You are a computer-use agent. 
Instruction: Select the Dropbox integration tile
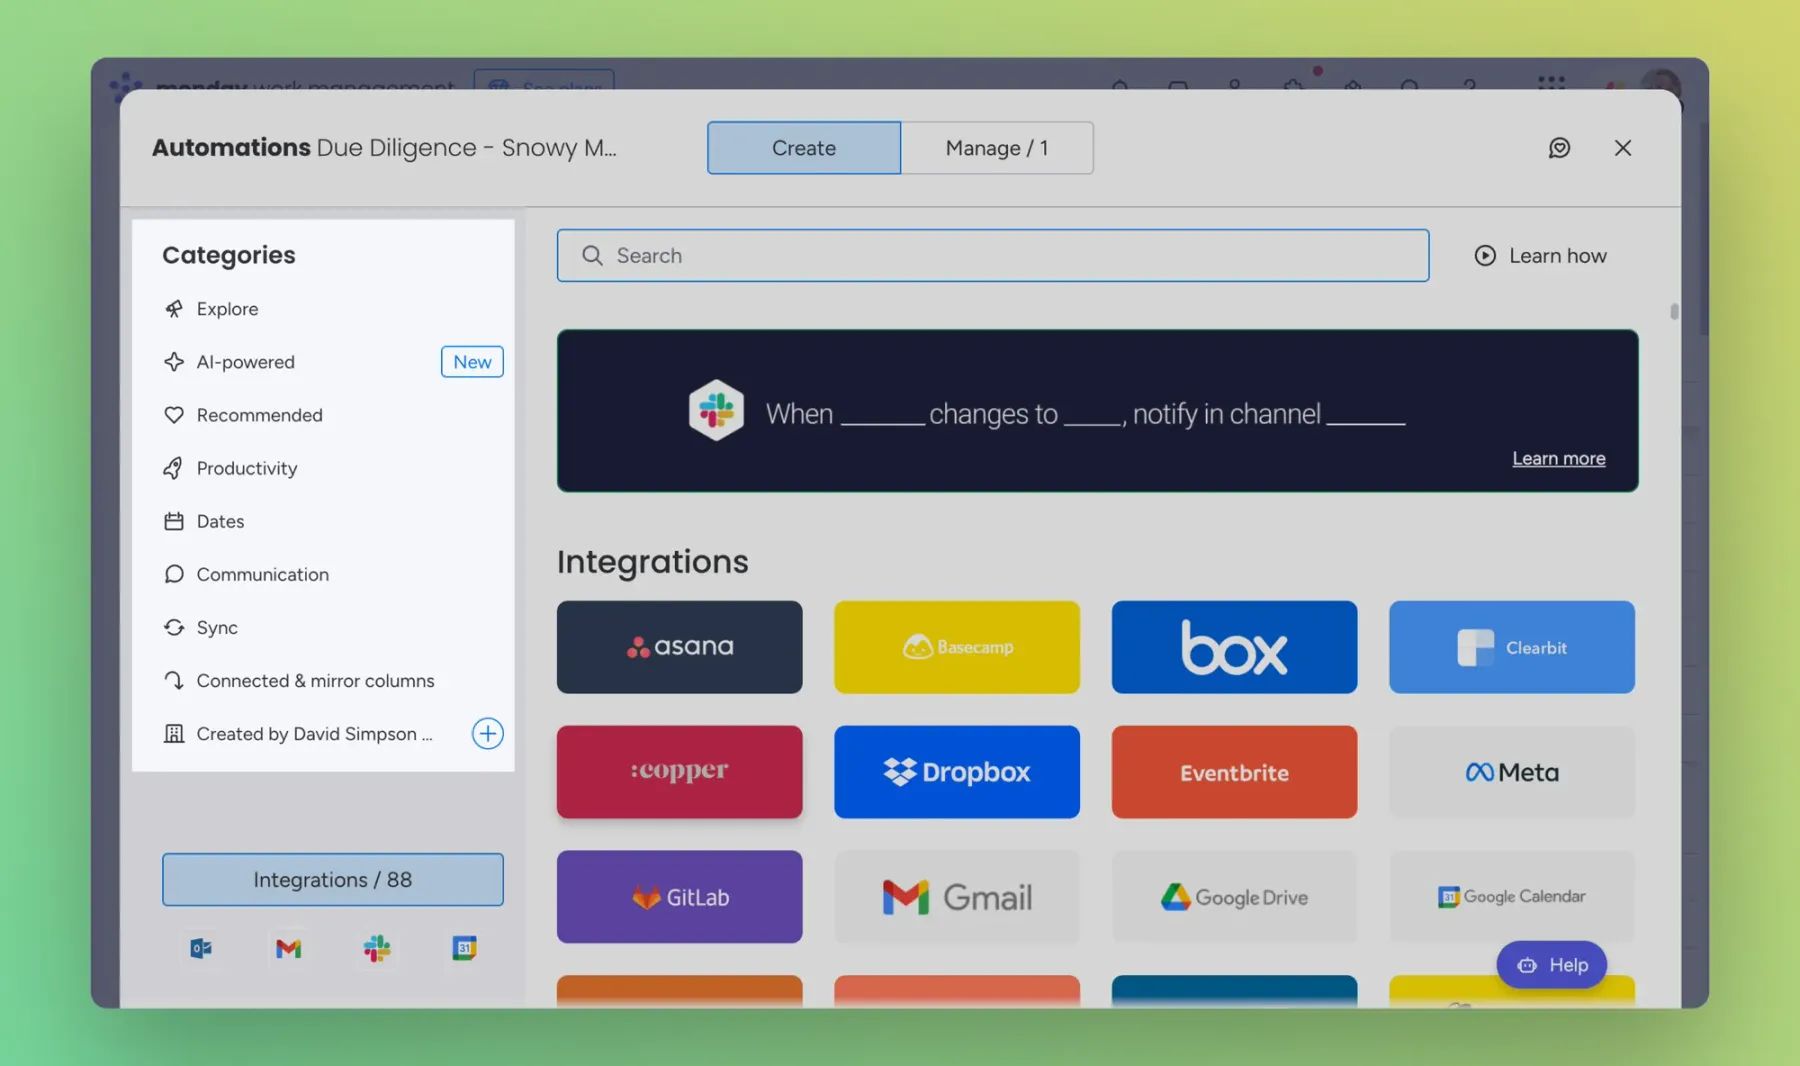[x=956, y=771]
